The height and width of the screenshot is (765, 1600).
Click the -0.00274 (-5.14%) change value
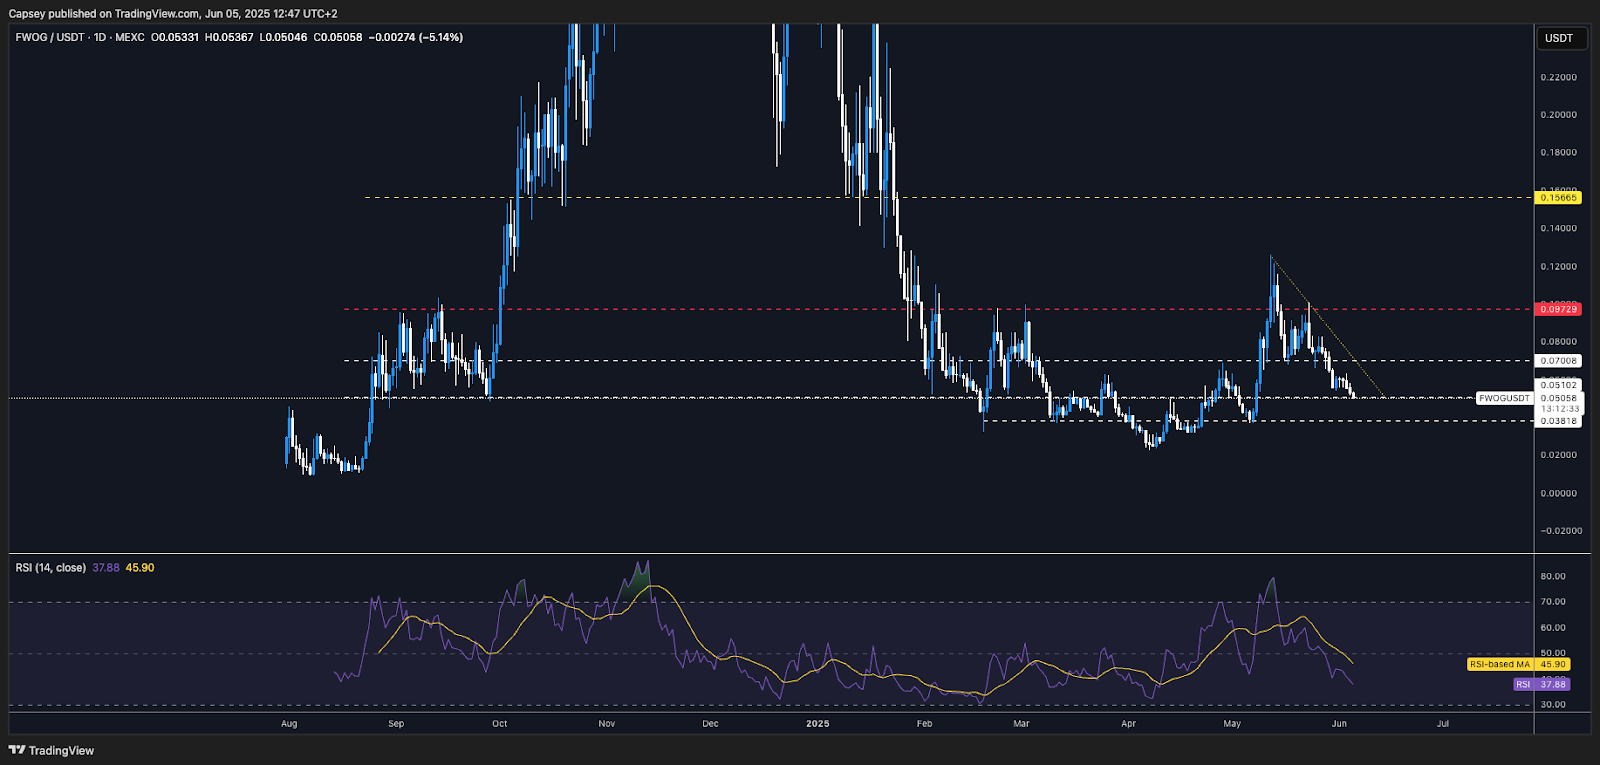tap(415, 37)
